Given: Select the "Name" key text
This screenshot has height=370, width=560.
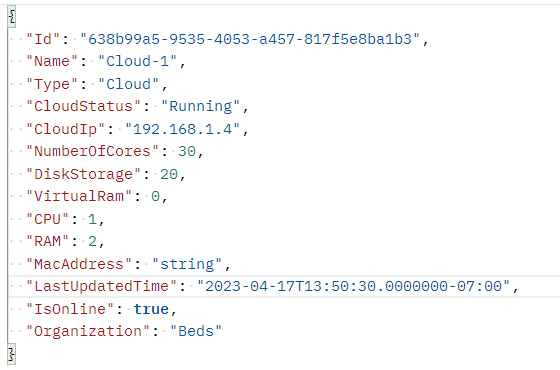Looking at the screenshot, I should point(52,61).
